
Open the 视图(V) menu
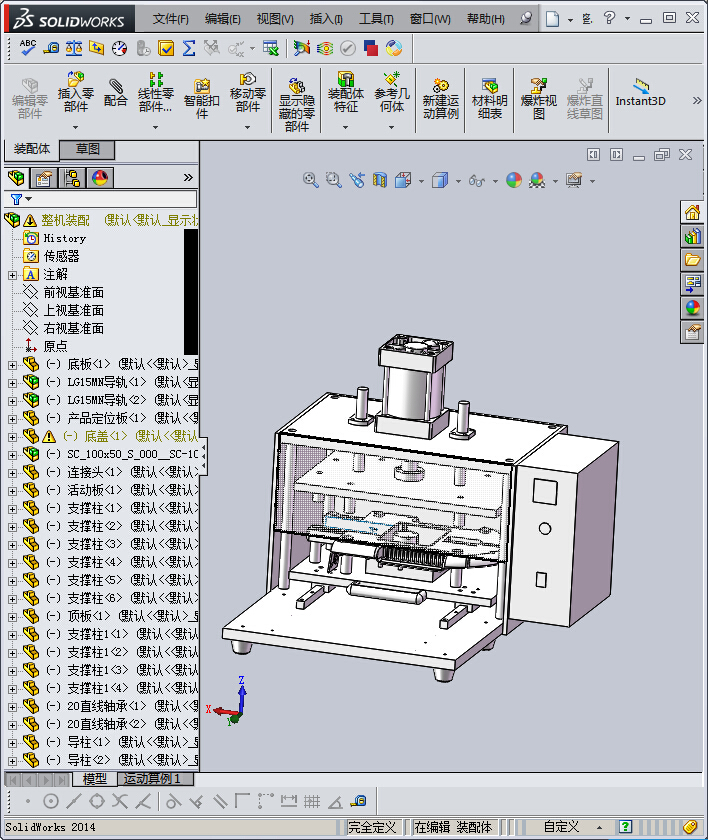click(x=275, y=19)
